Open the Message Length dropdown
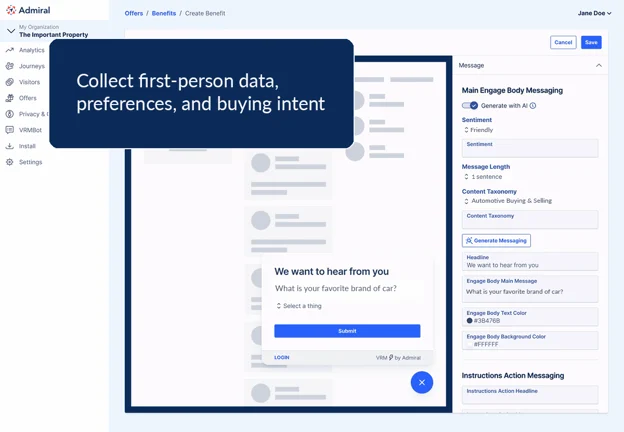This screenshot has height=432, width=624. (x=483, y=177)
